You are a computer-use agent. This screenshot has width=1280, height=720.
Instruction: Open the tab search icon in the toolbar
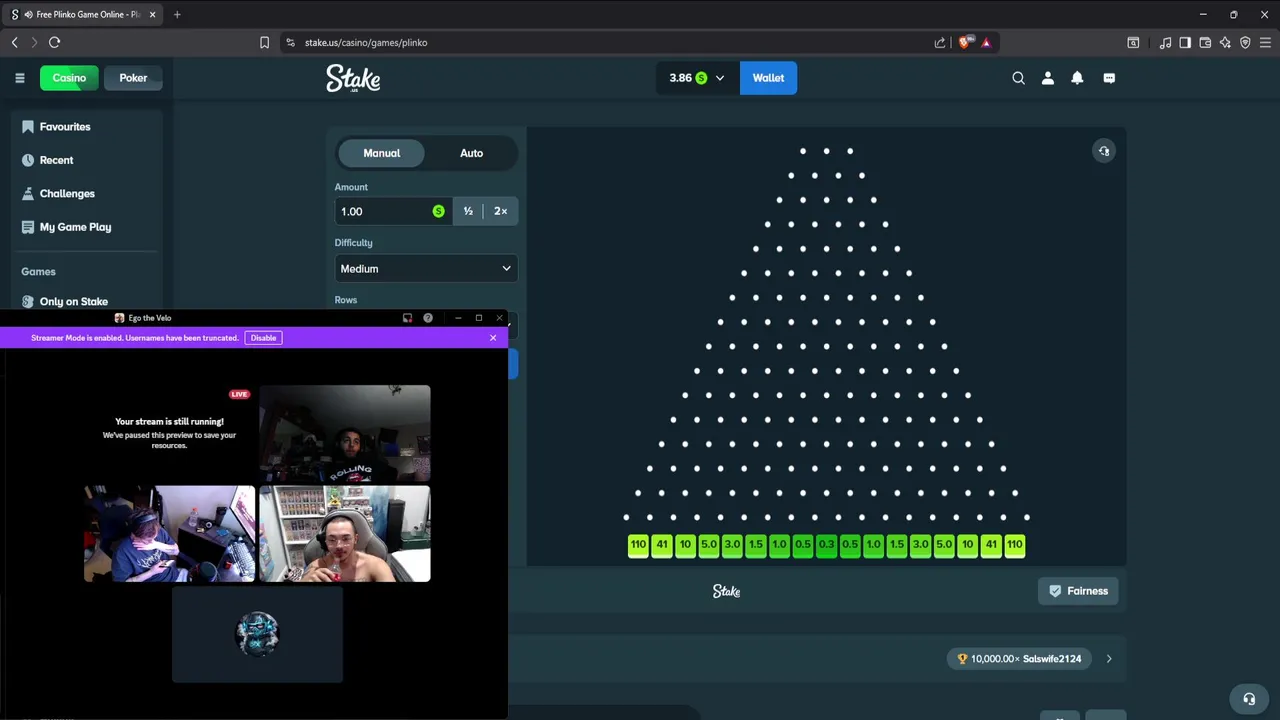(1133, 42)
